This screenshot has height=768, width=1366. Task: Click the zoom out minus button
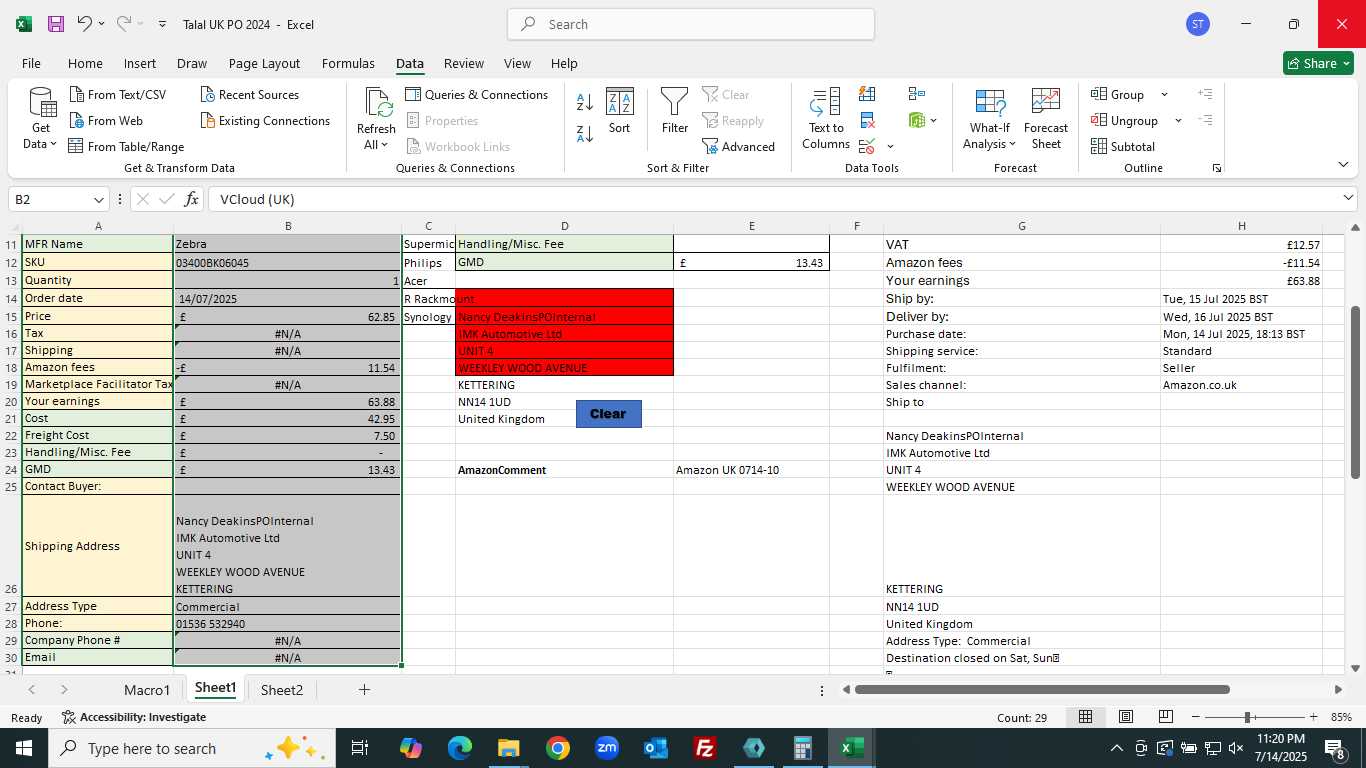[1195, 717]
